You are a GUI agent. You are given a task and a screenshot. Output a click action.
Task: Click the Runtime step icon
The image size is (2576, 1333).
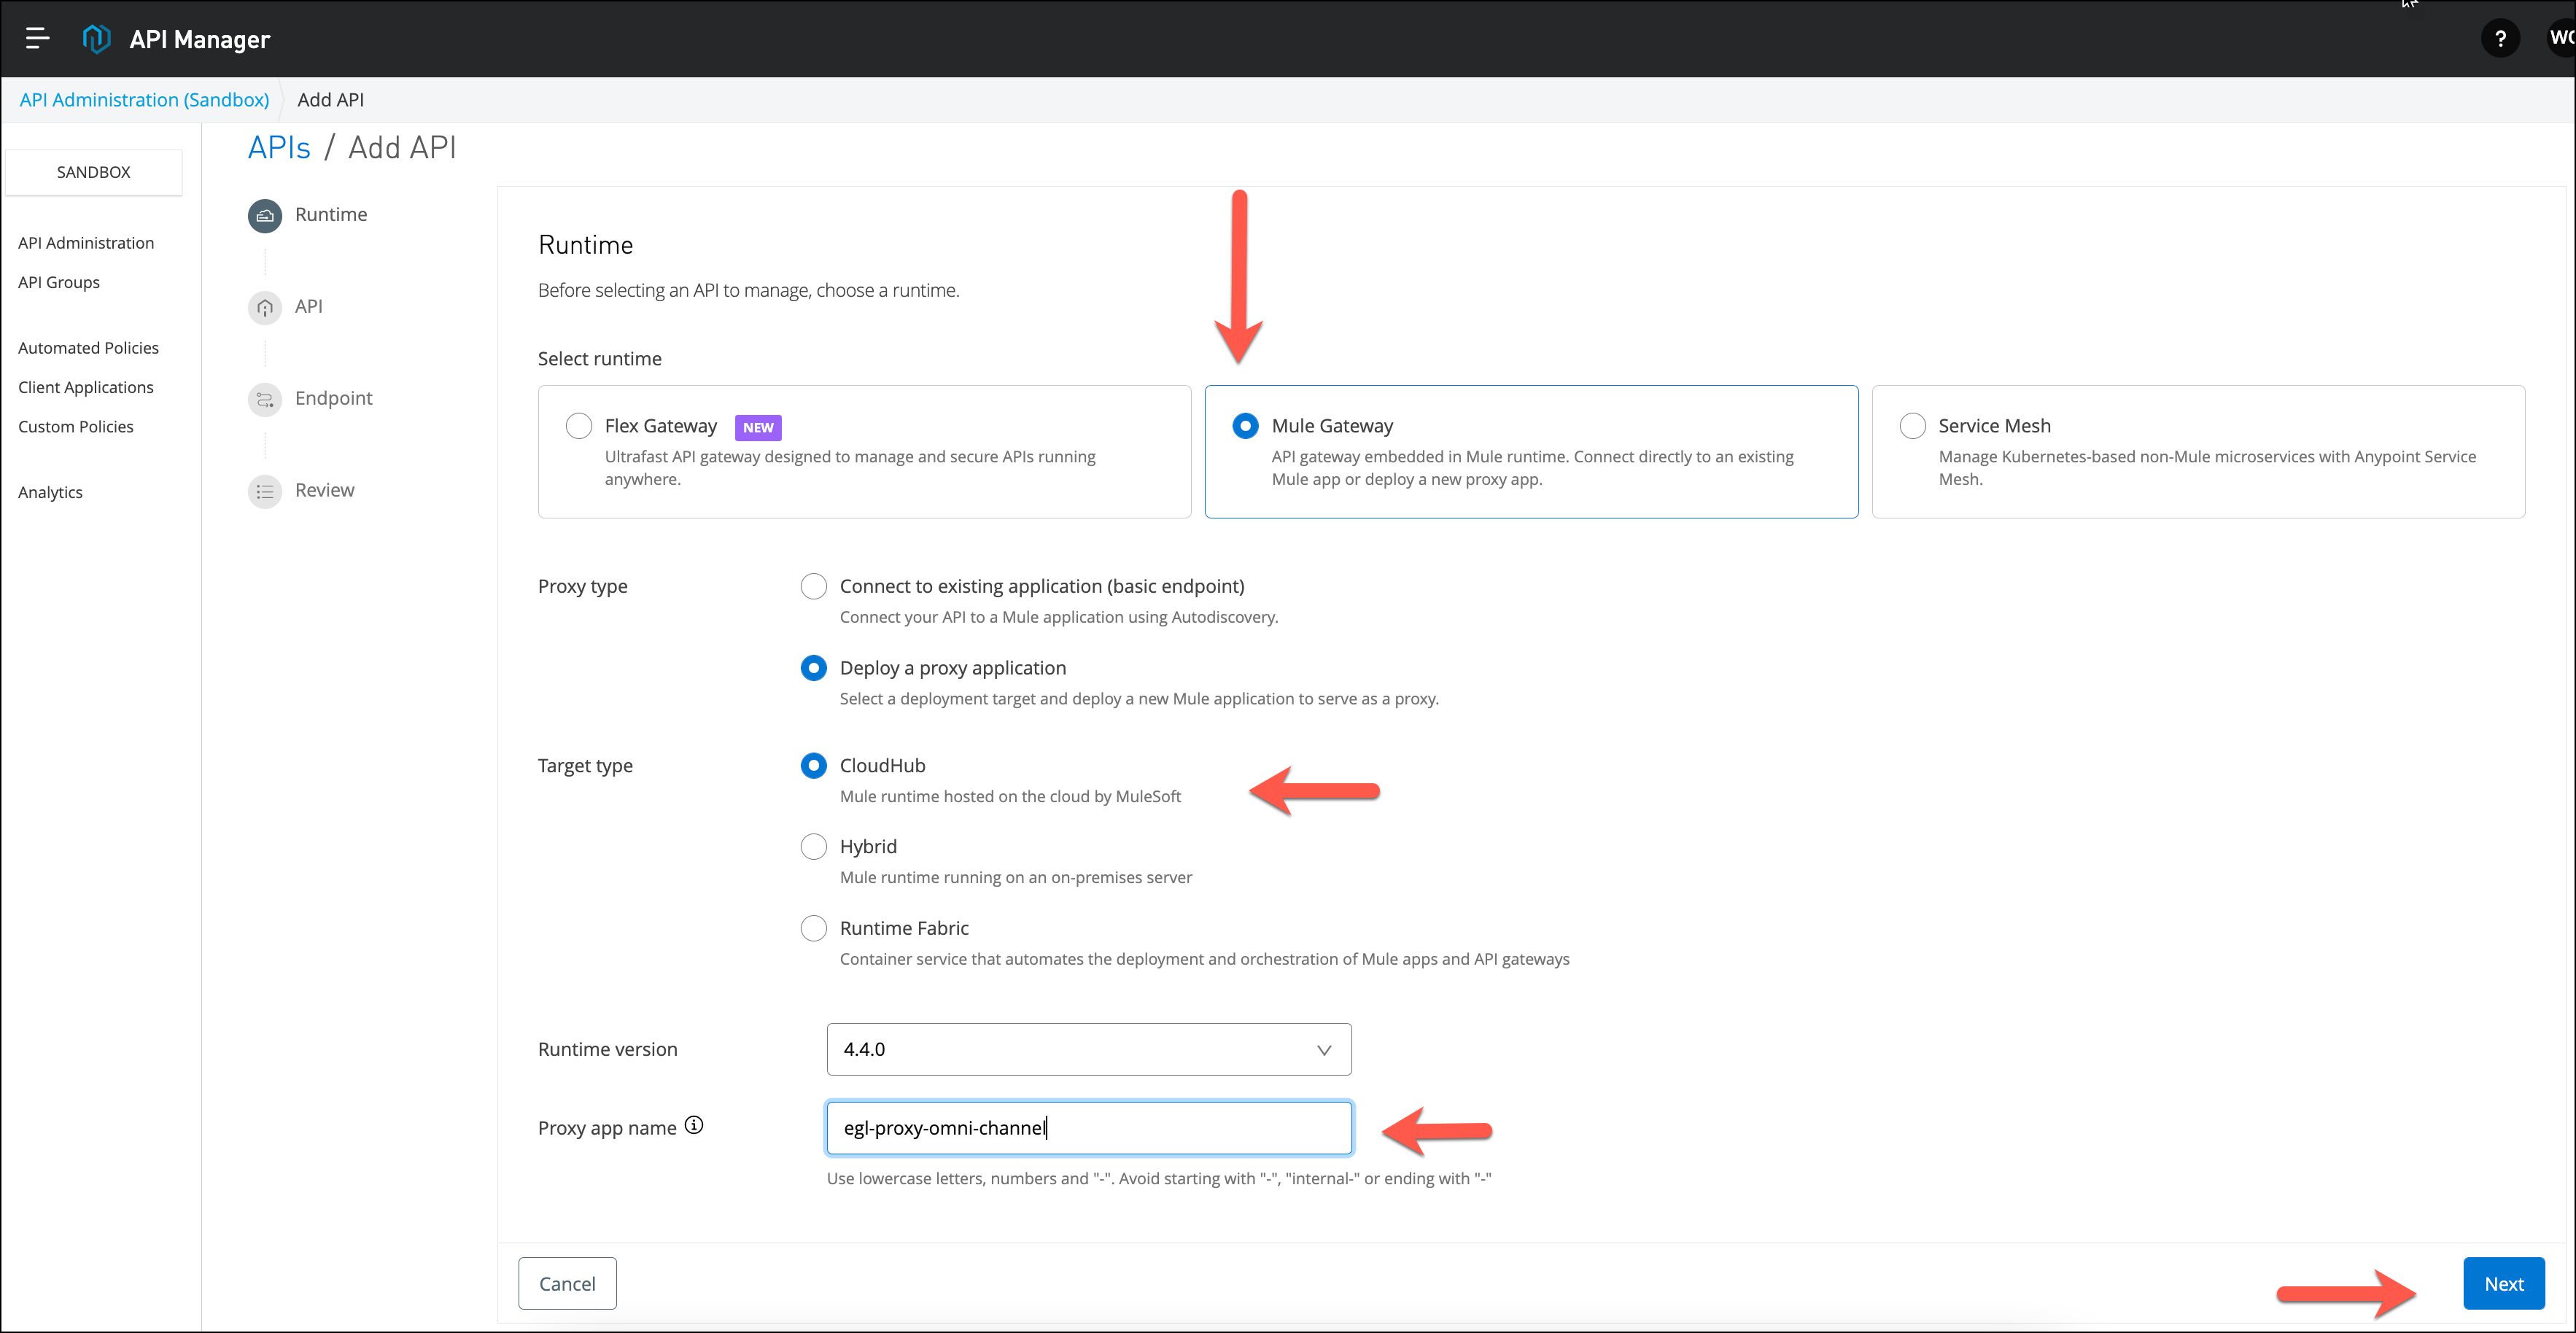coord(264,215)
